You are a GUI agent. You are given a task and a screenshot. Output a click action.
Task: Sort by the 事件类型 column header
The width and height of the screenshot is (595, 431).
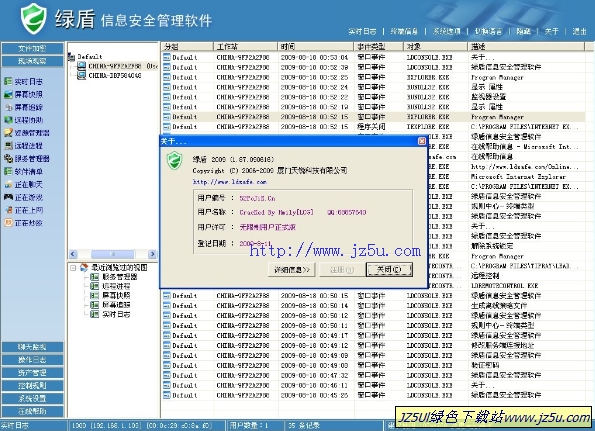click(379, 47)
